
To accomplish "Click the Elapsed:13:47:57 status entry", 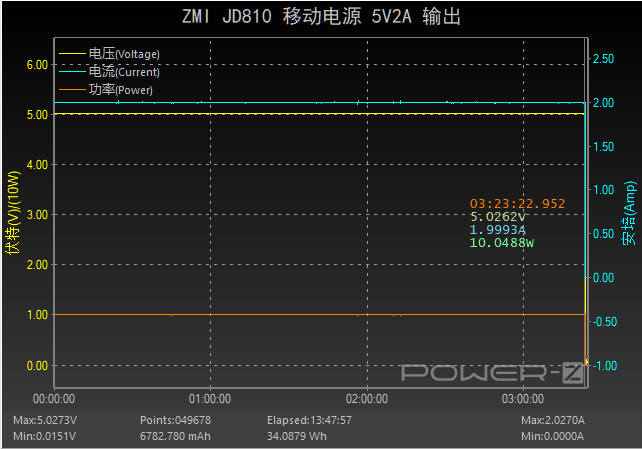I will tap(309, 420).
